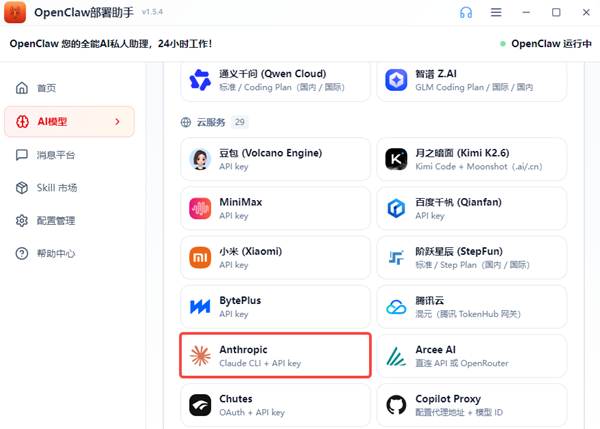
Task: Click the BytePlus blue logo
Action: 200,307
